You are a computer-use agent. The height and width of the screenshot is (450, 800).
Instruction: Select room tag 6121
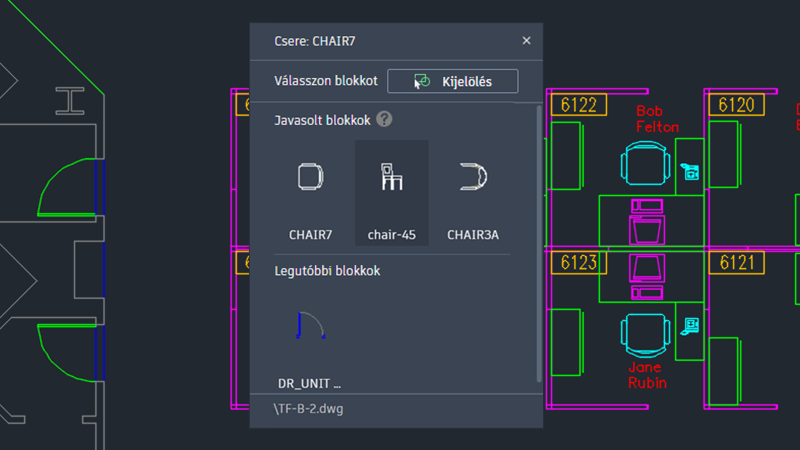pos(736,263)
